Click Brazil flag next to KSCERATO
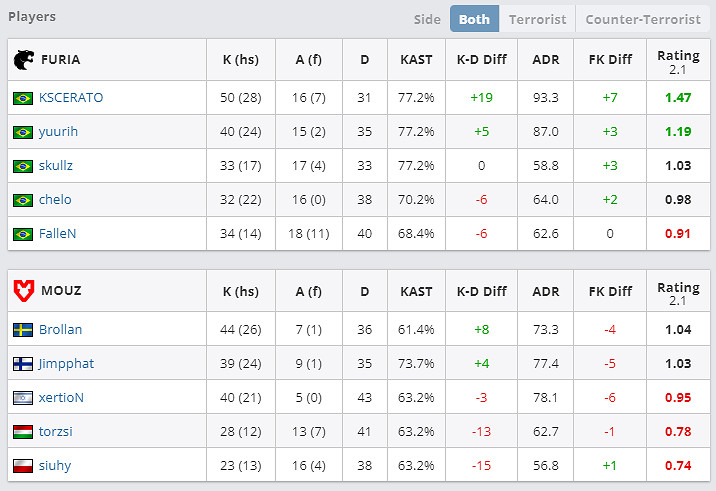The width and height of the screenshot is (716, 491). tap(22, 98)
